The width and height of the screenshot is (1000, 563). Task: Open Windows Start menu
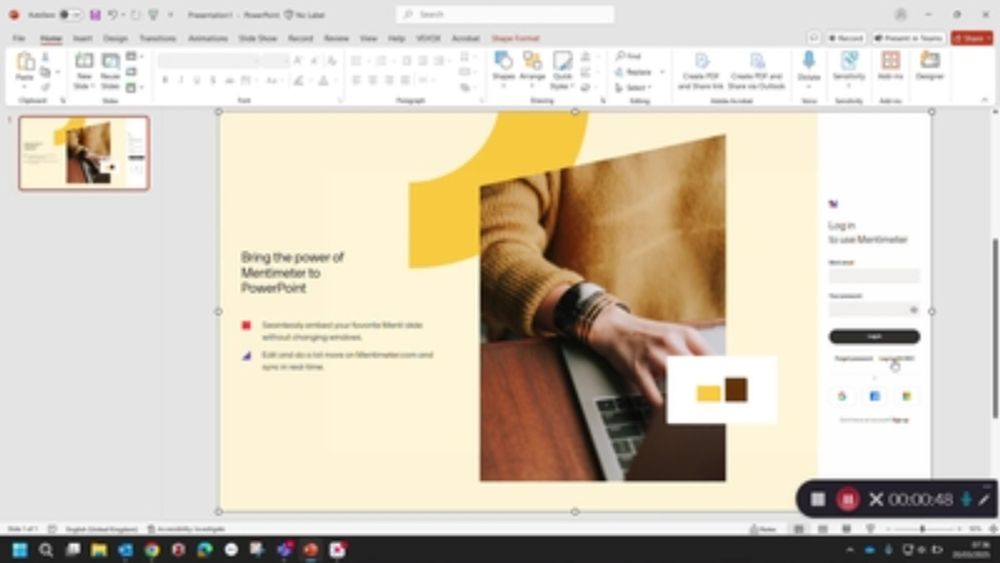[20, 550]
